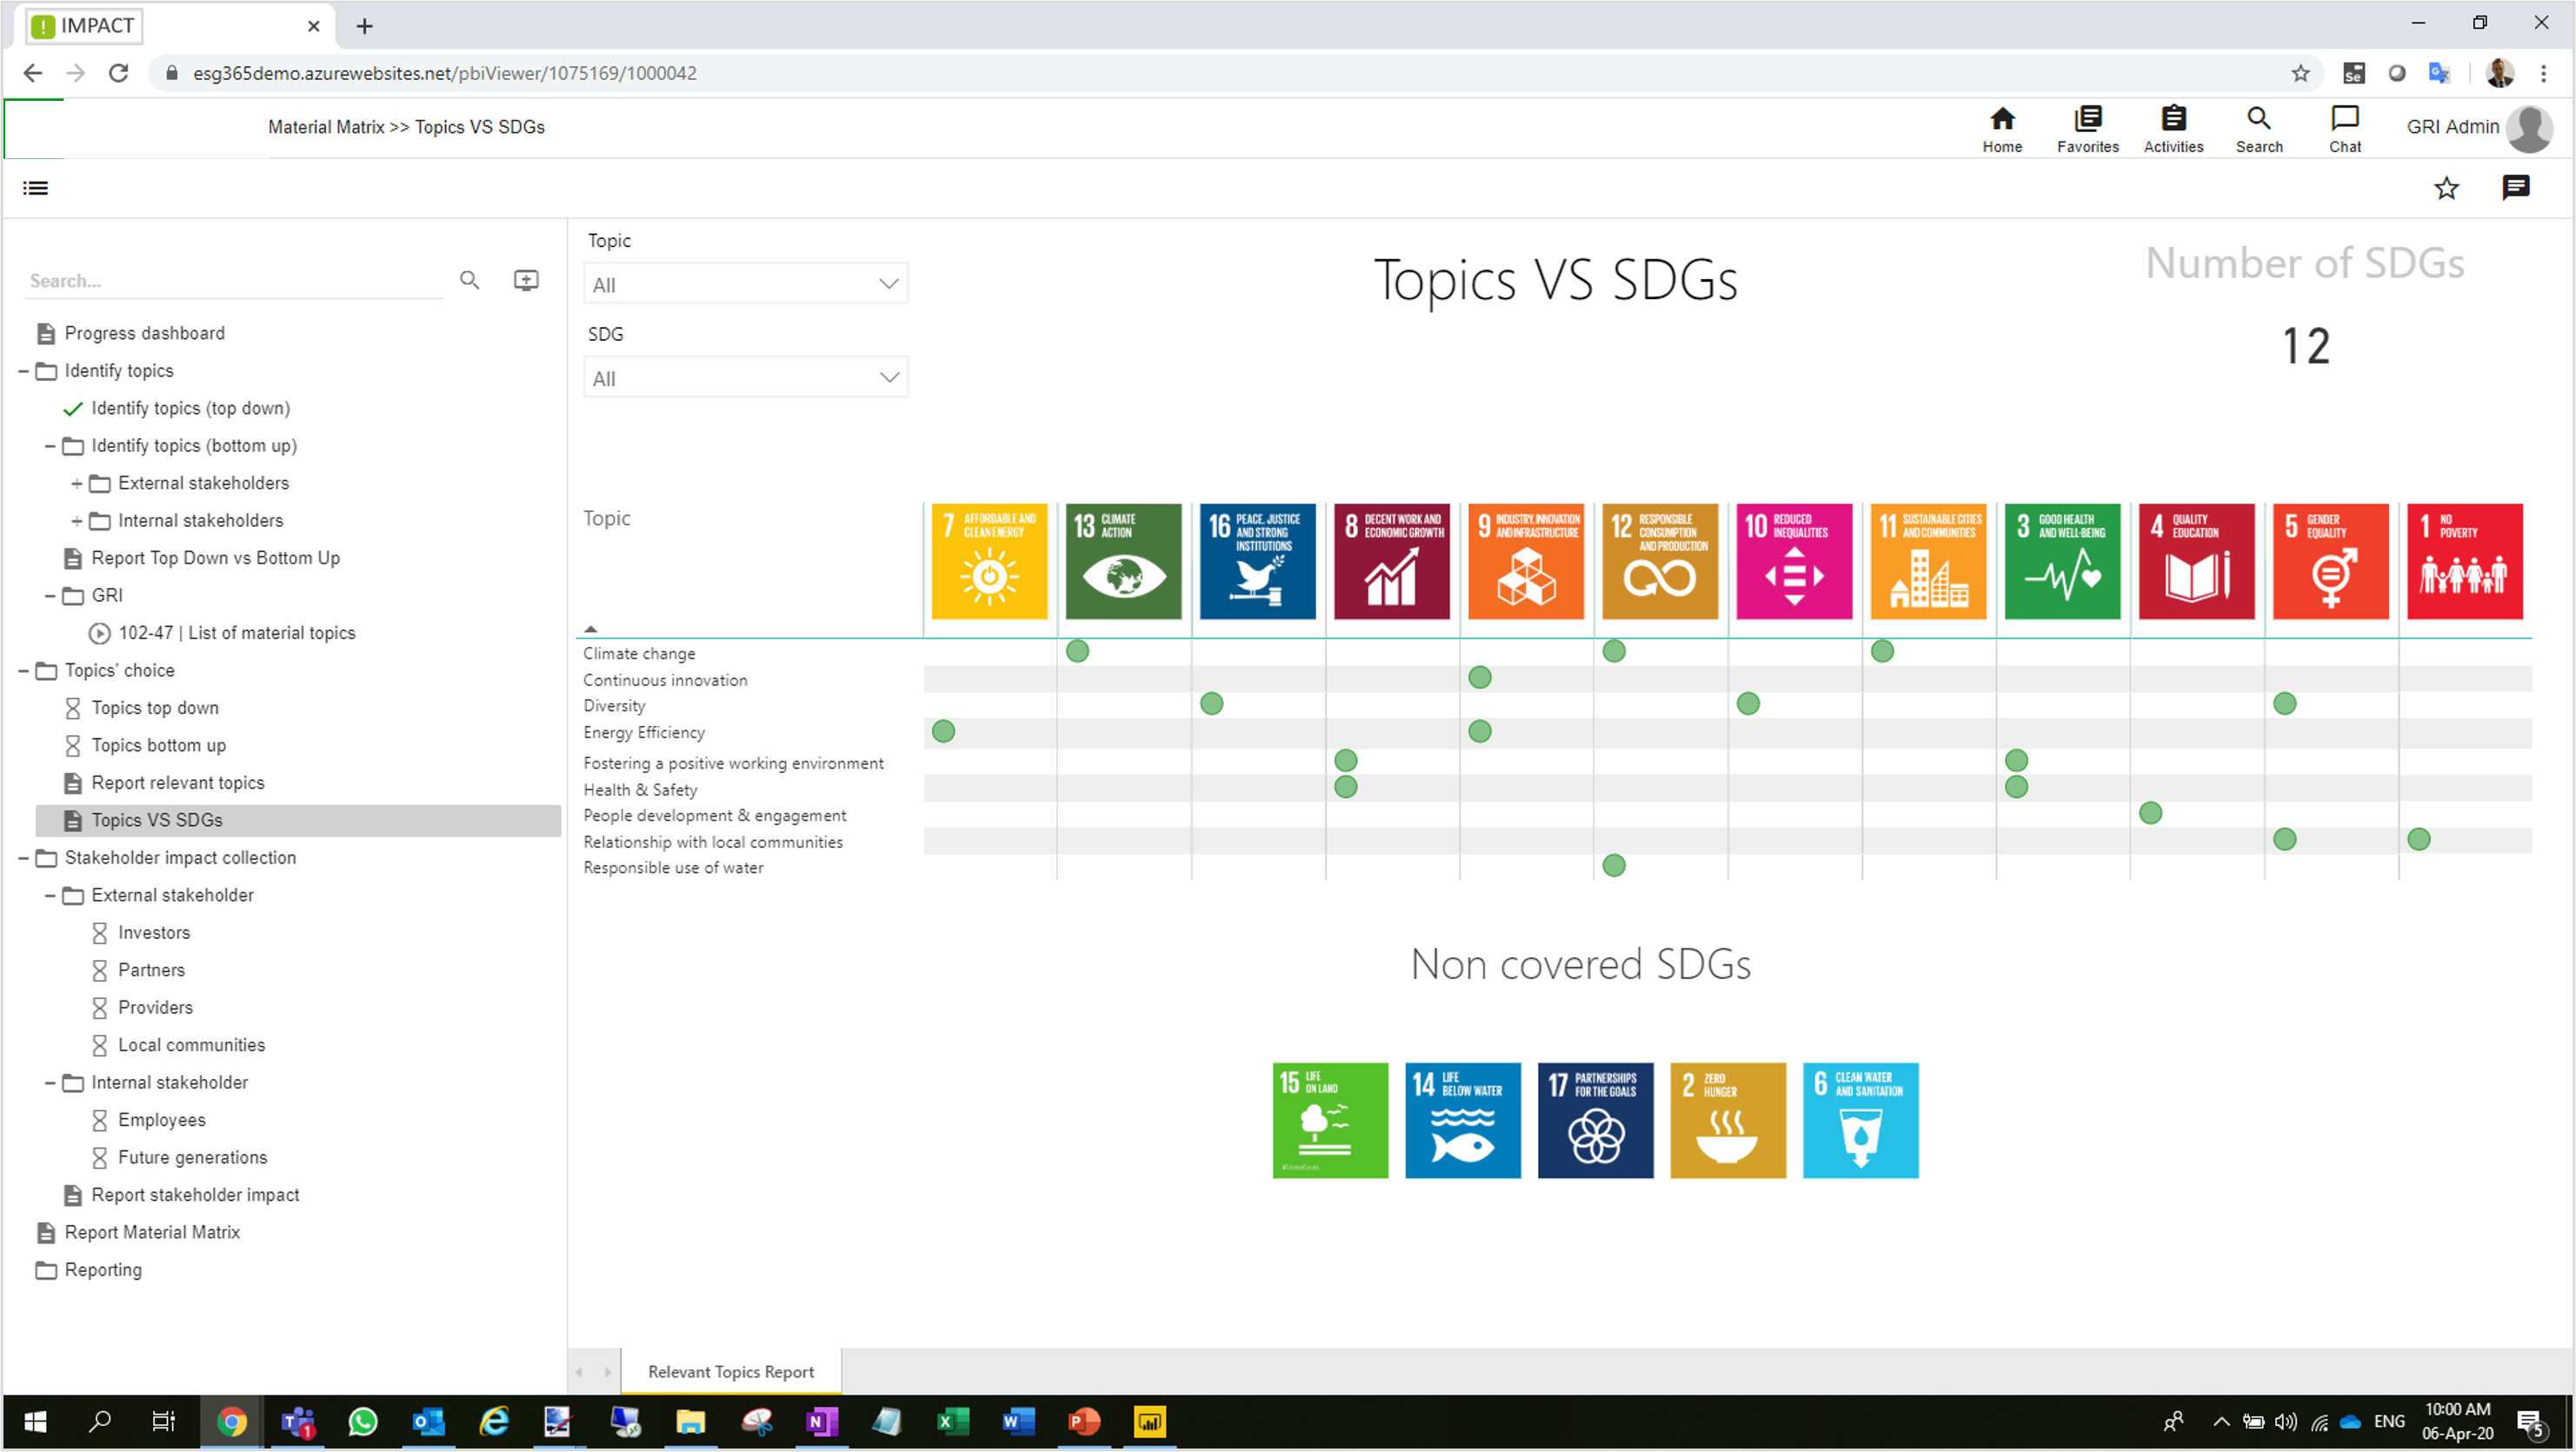Click the add-to-screen icon beside search
Screen dimensions: 2576x1452
click(x=526, y=281)
